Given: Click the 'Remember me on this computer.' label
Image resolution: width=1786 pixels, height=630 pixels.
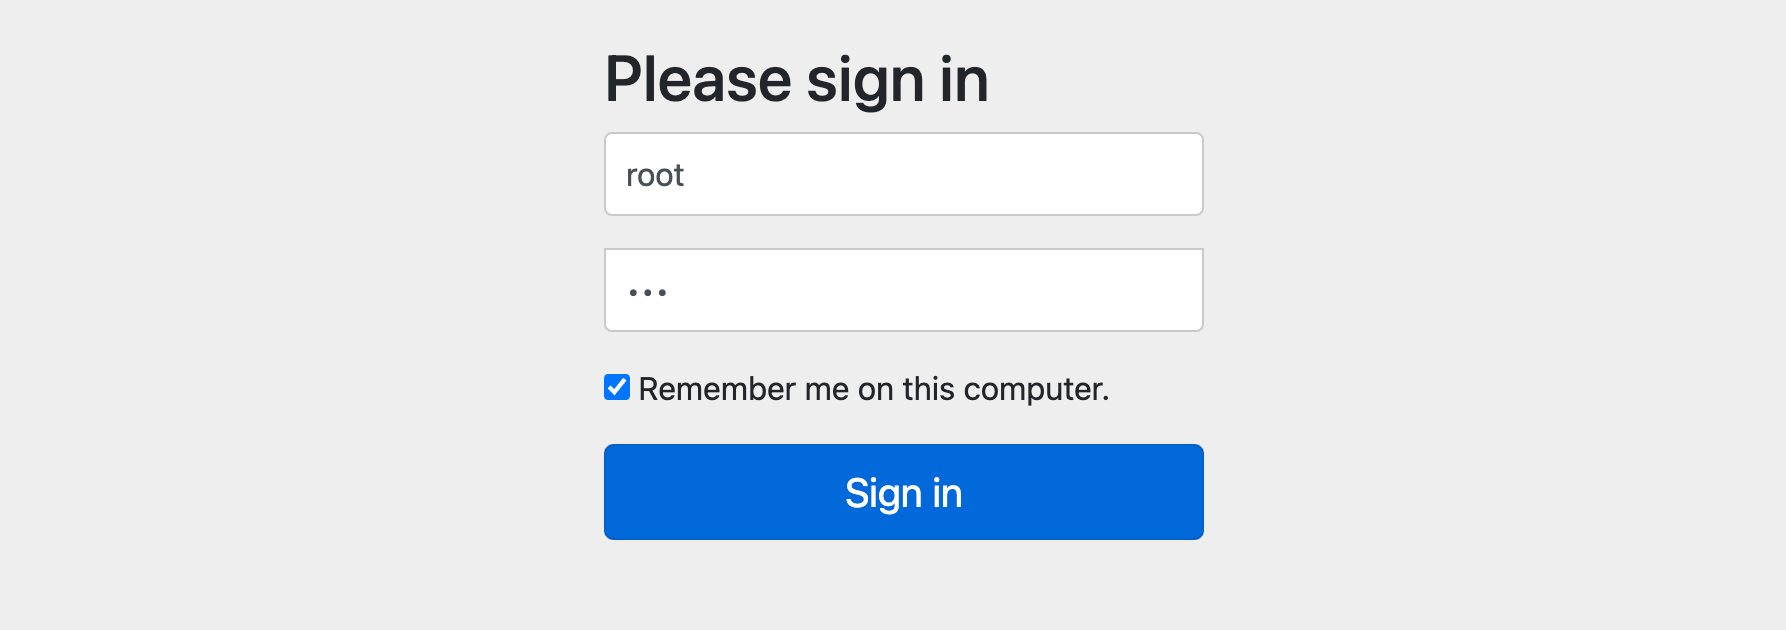Looking at the screenshot, I should [873, 389].
